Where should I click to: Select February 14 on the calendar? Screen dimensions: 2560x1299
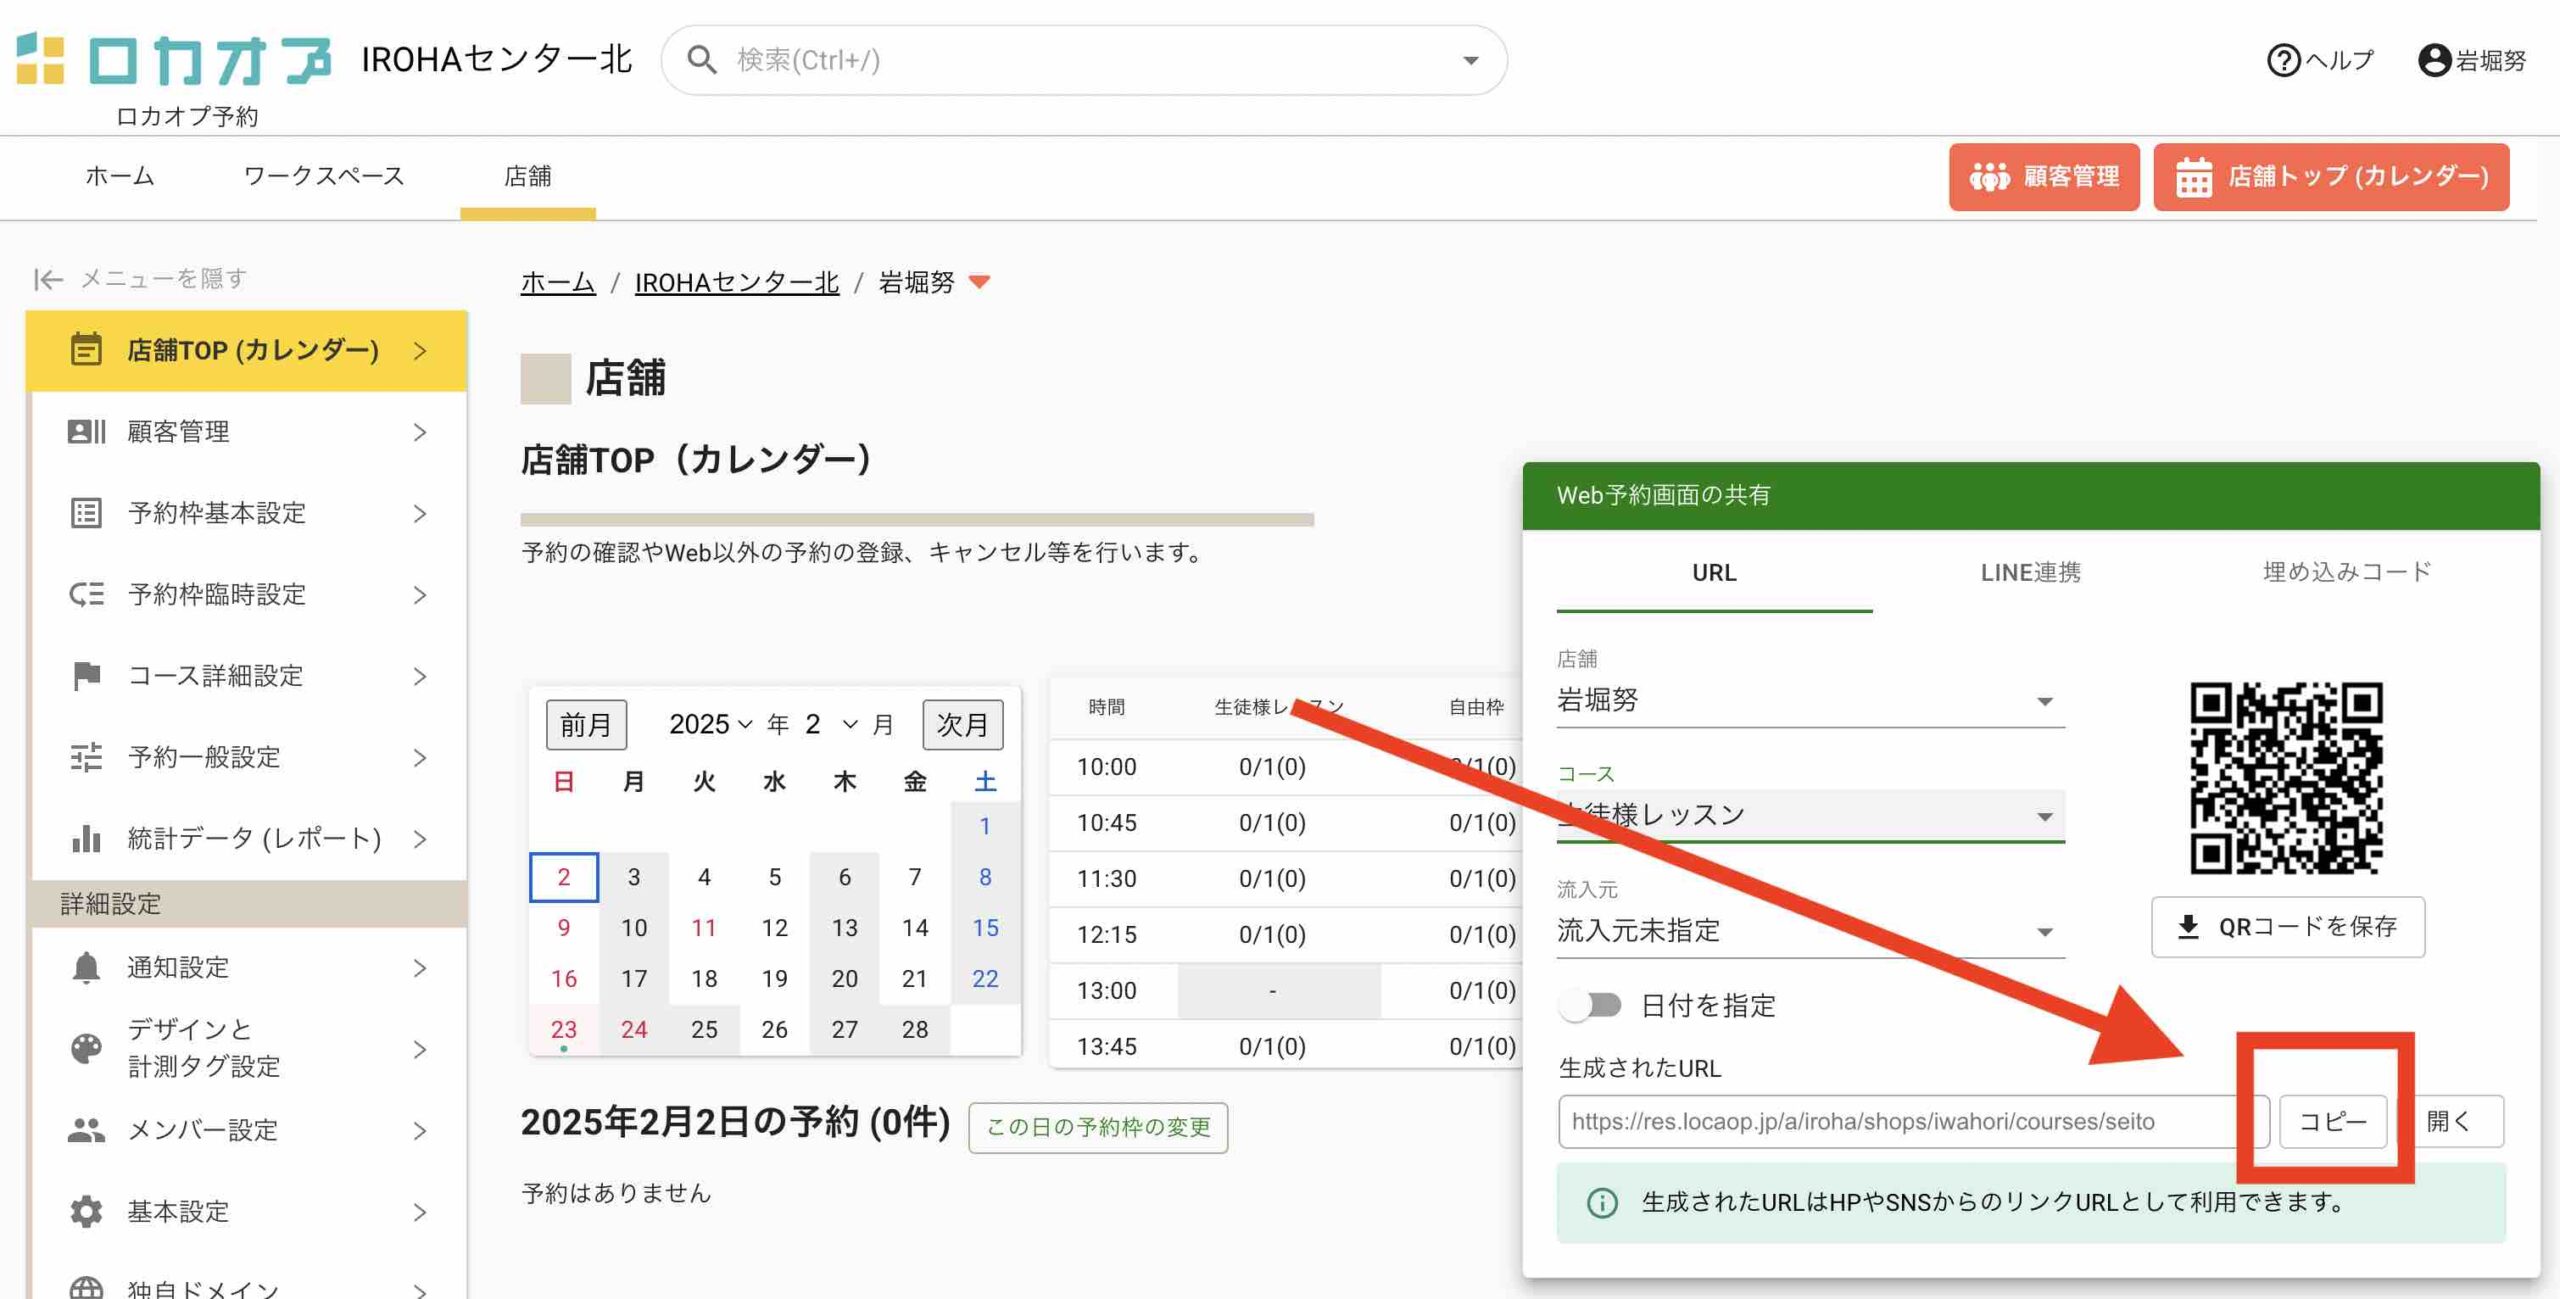click(914, 928)
